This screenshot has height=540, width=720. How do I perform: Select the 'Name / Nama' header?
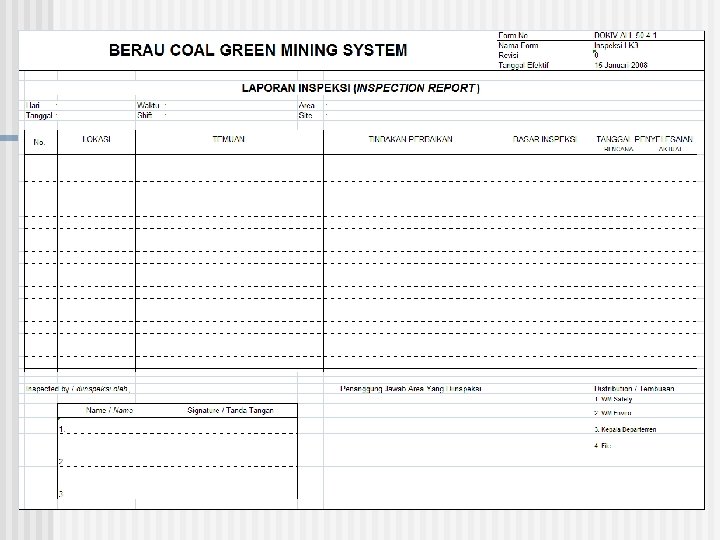coord(109,411)
